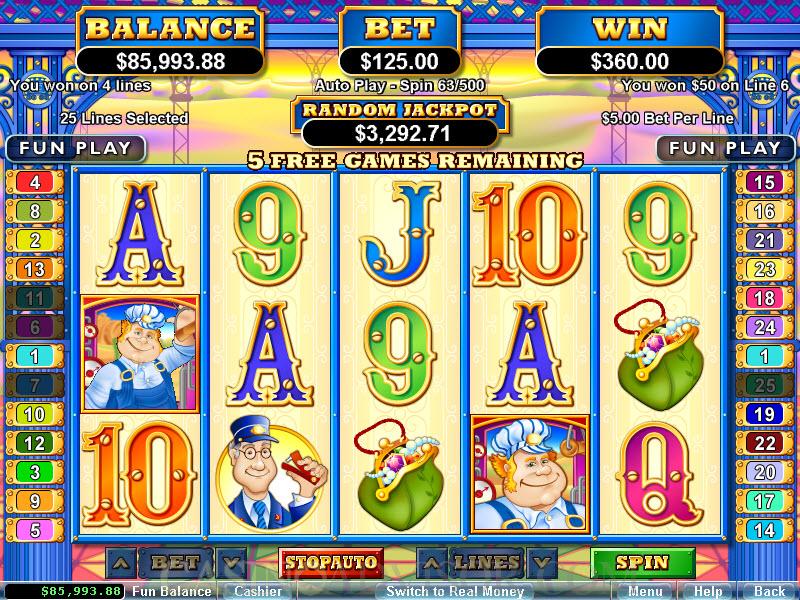Click the blue J symbol on reel three
Screen dimensions: 800x600
pos(401,233)
